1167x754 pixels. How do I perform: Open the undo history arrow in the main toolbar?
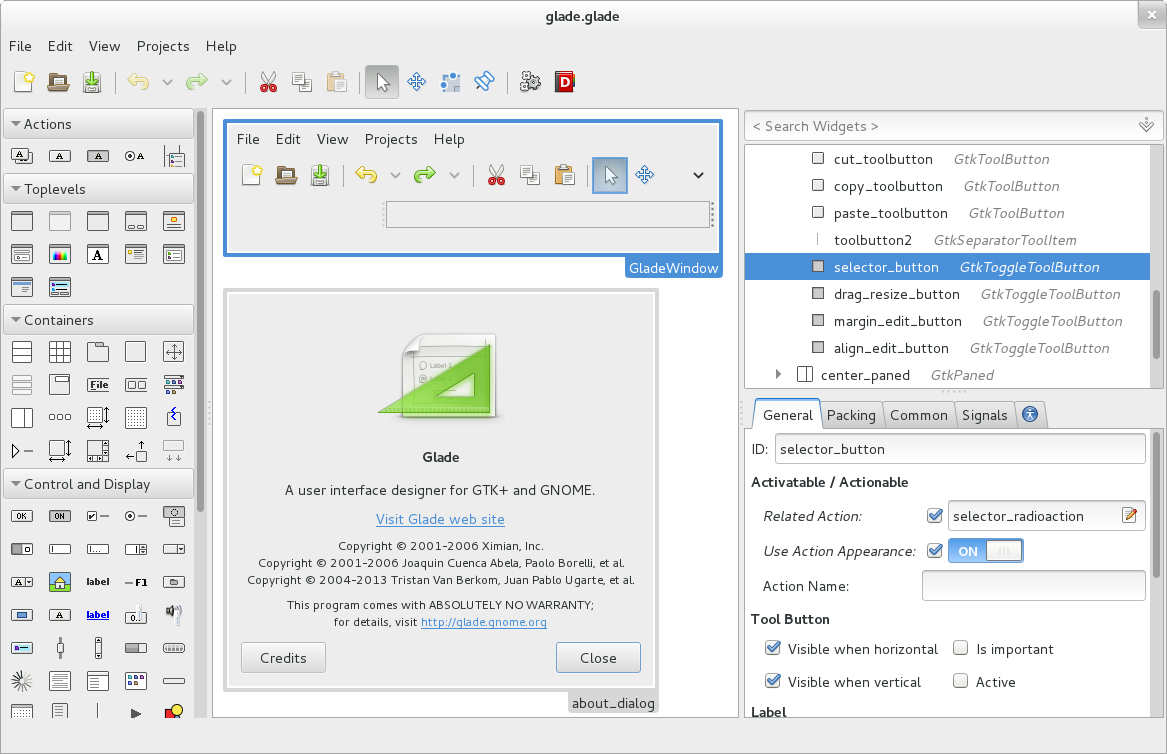point(167,82)
